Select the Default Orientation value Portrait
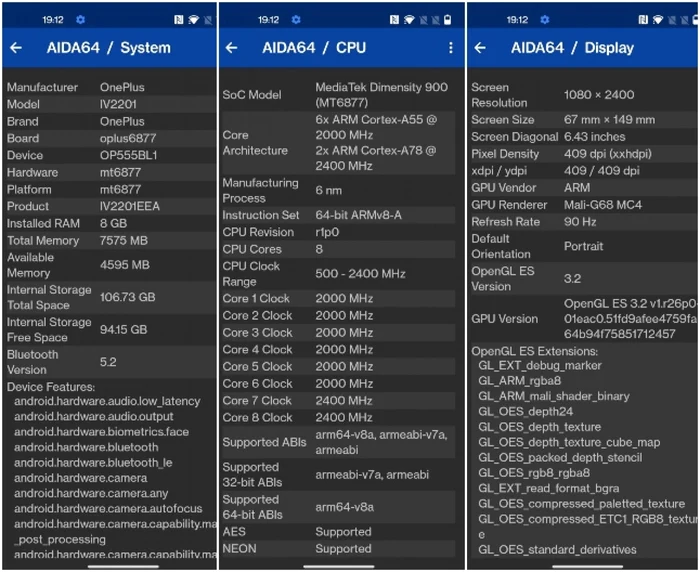The image size is (700, 572). [x=583, y=246]
